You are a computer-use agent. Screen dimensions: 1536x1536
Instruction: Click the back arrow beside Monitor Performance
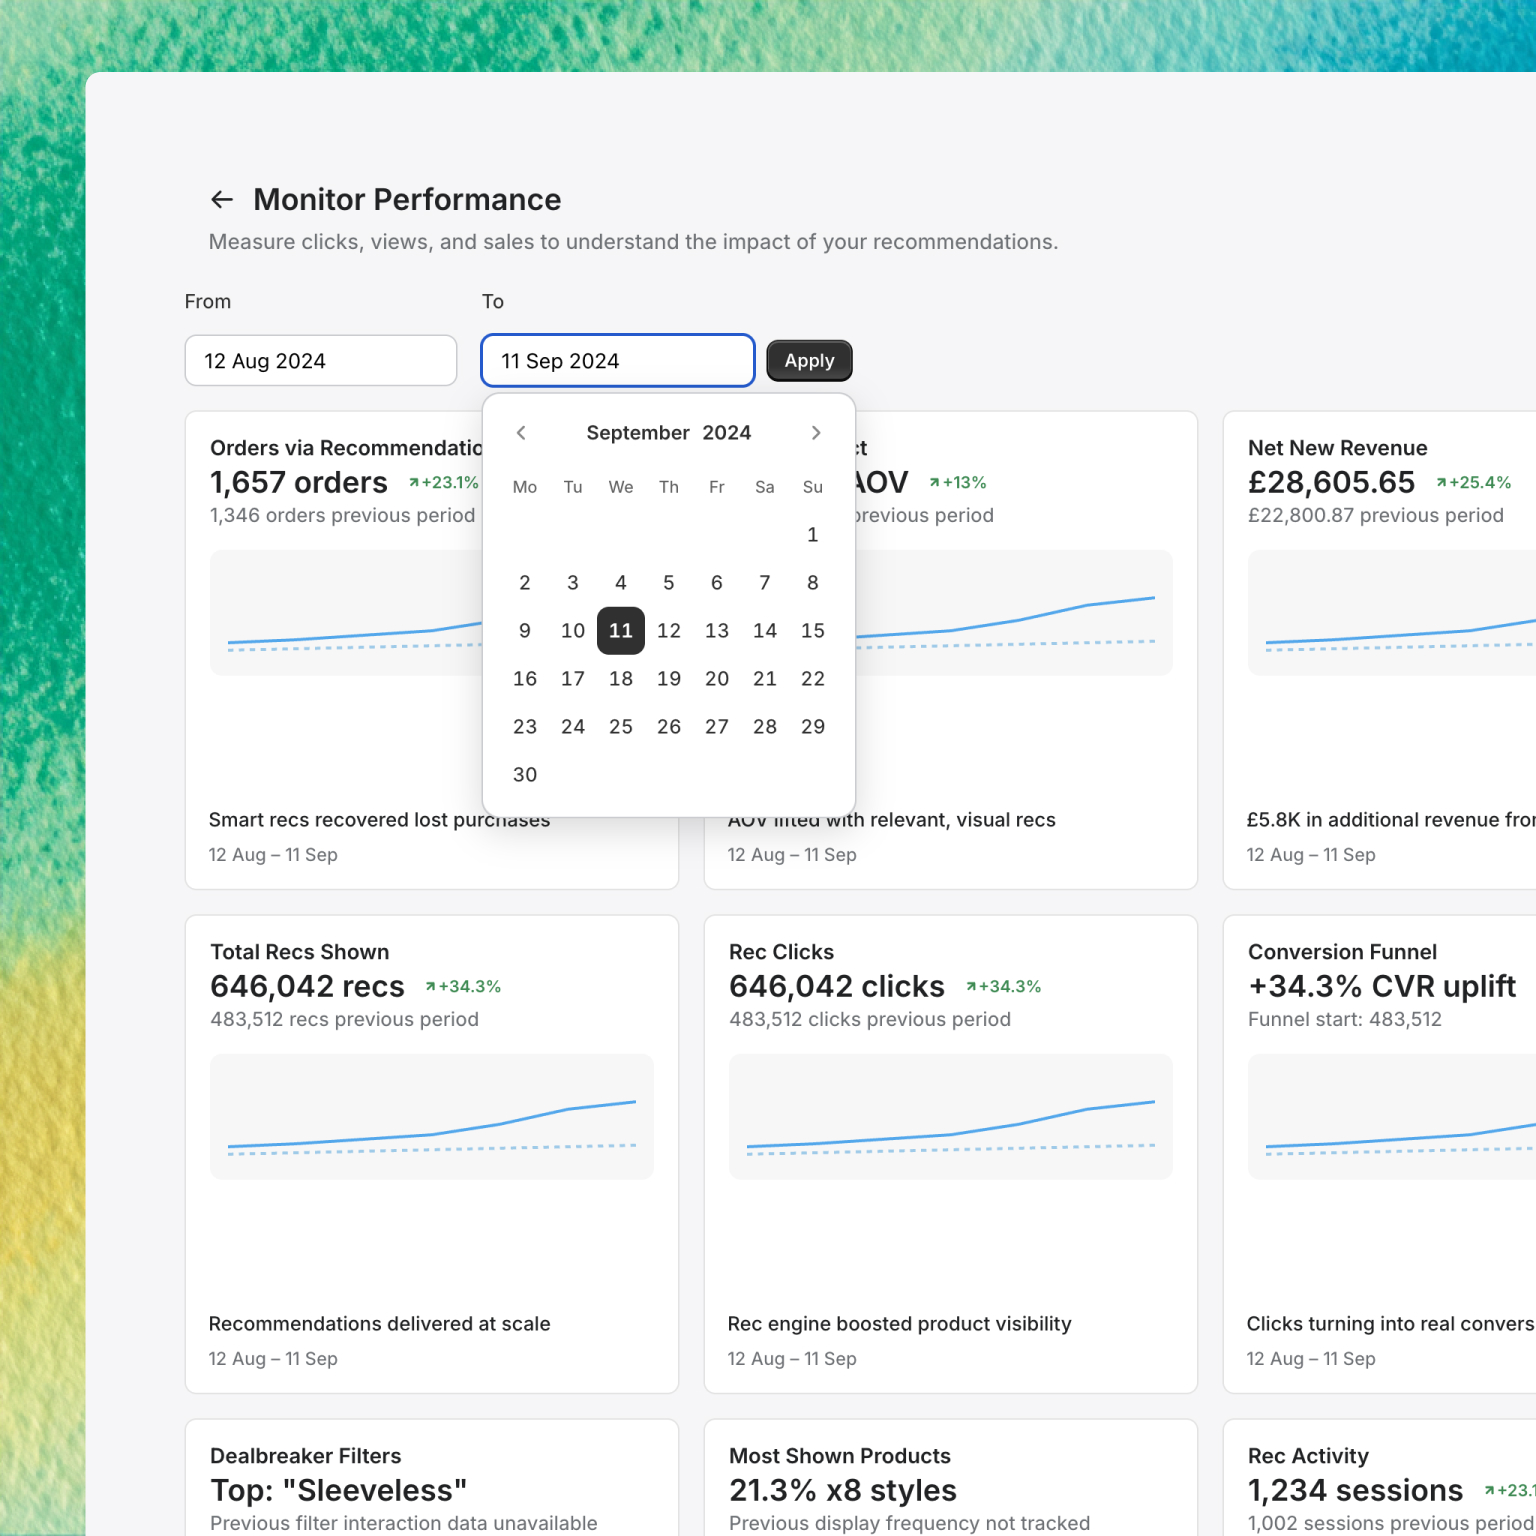222,199
